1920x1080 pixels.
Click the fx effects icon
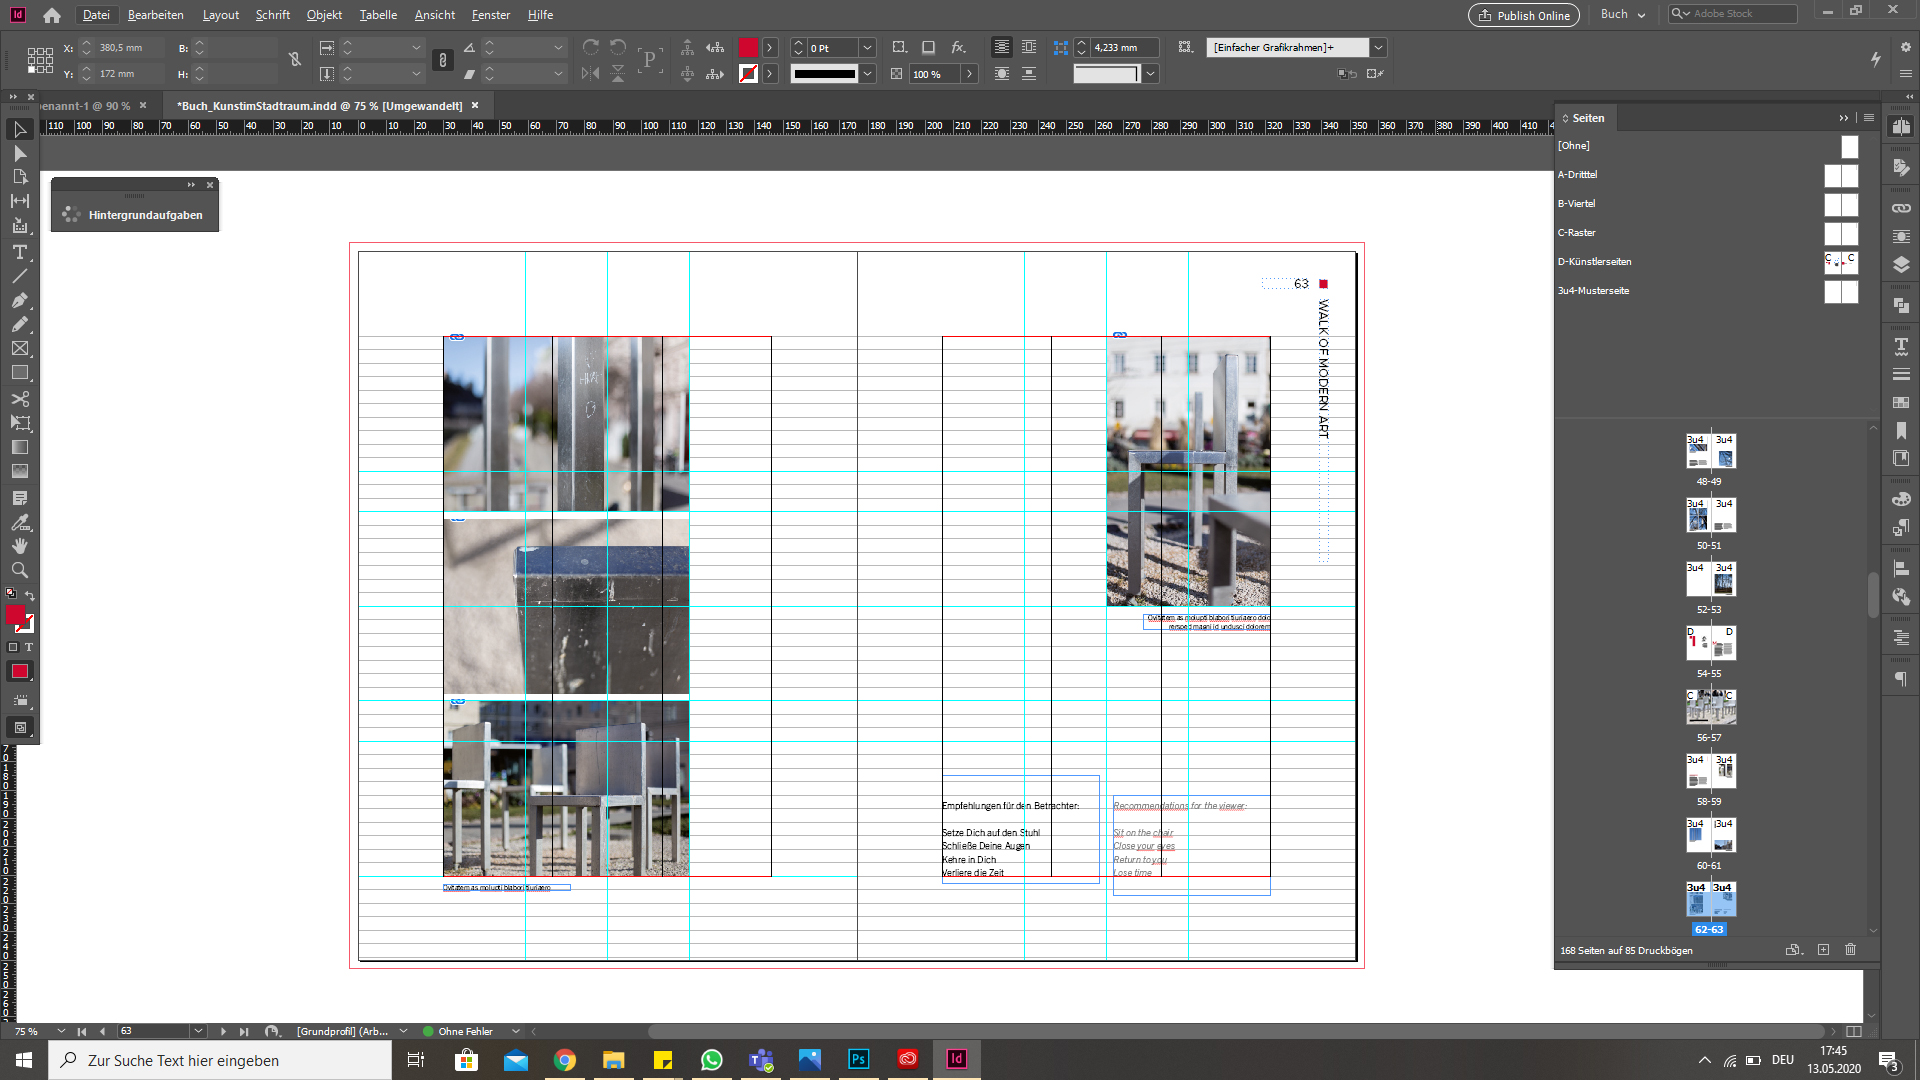(958, 47)
